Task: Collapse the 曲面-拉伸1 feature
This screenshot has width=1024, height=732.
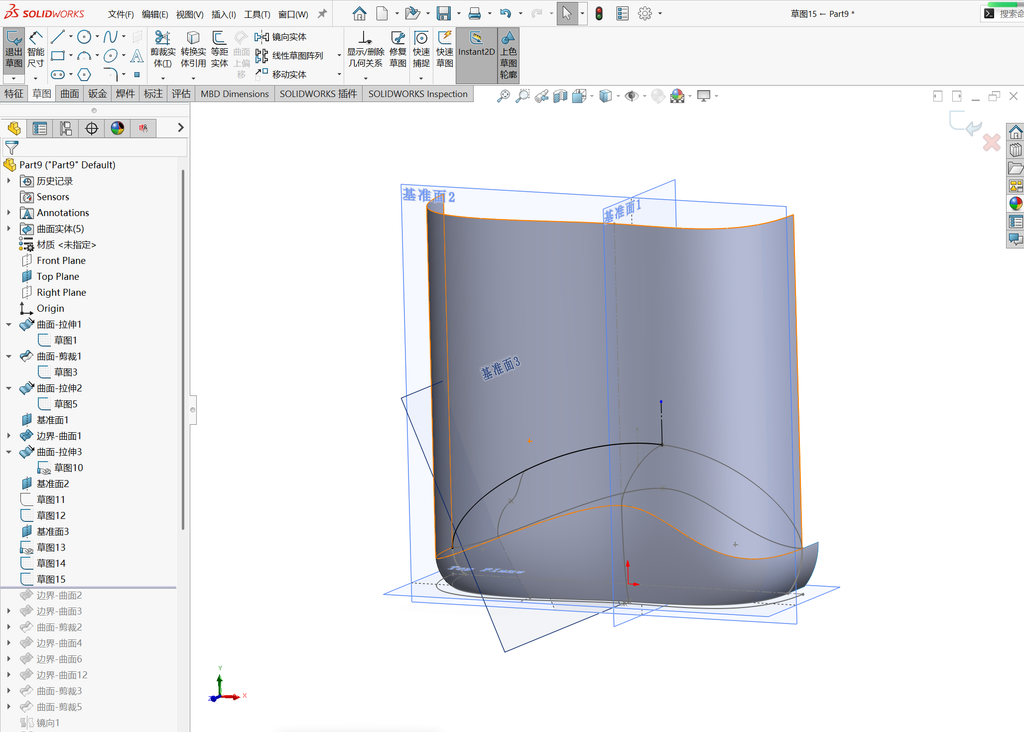Action: click(x=8, y=325)
